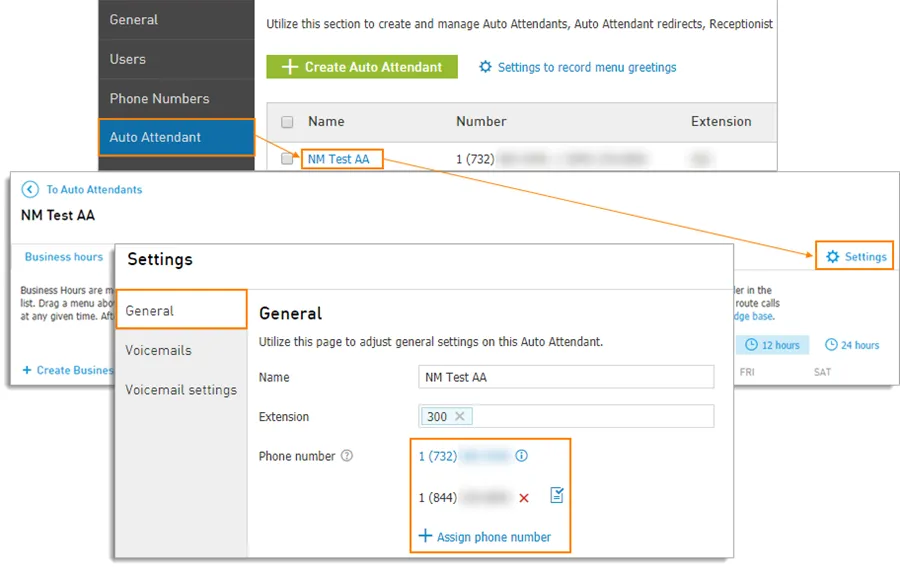Click gear icon beside record menu greetings
The image size is (900, 567).
(485, 67)
